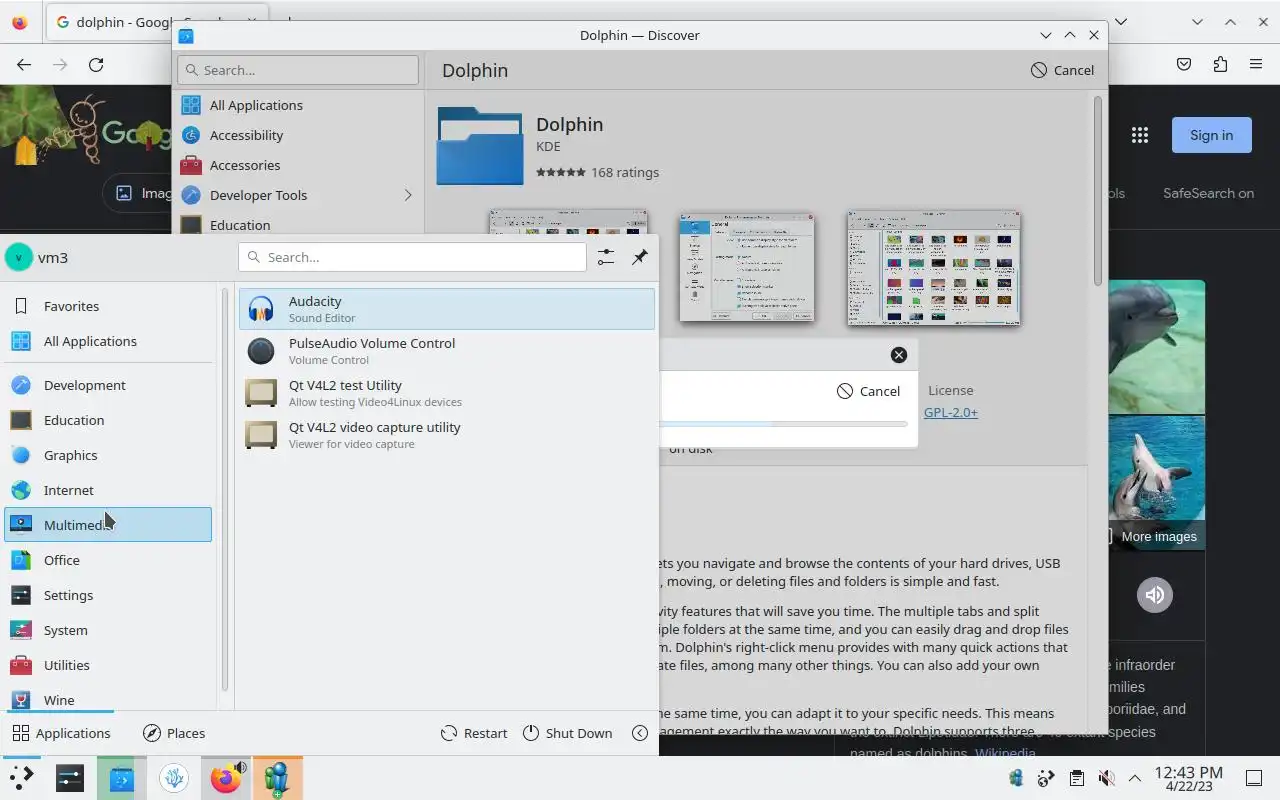Open the GPL-2.0+ license link
Screen dimensions: 1280x800
click(x=951, y=412)
